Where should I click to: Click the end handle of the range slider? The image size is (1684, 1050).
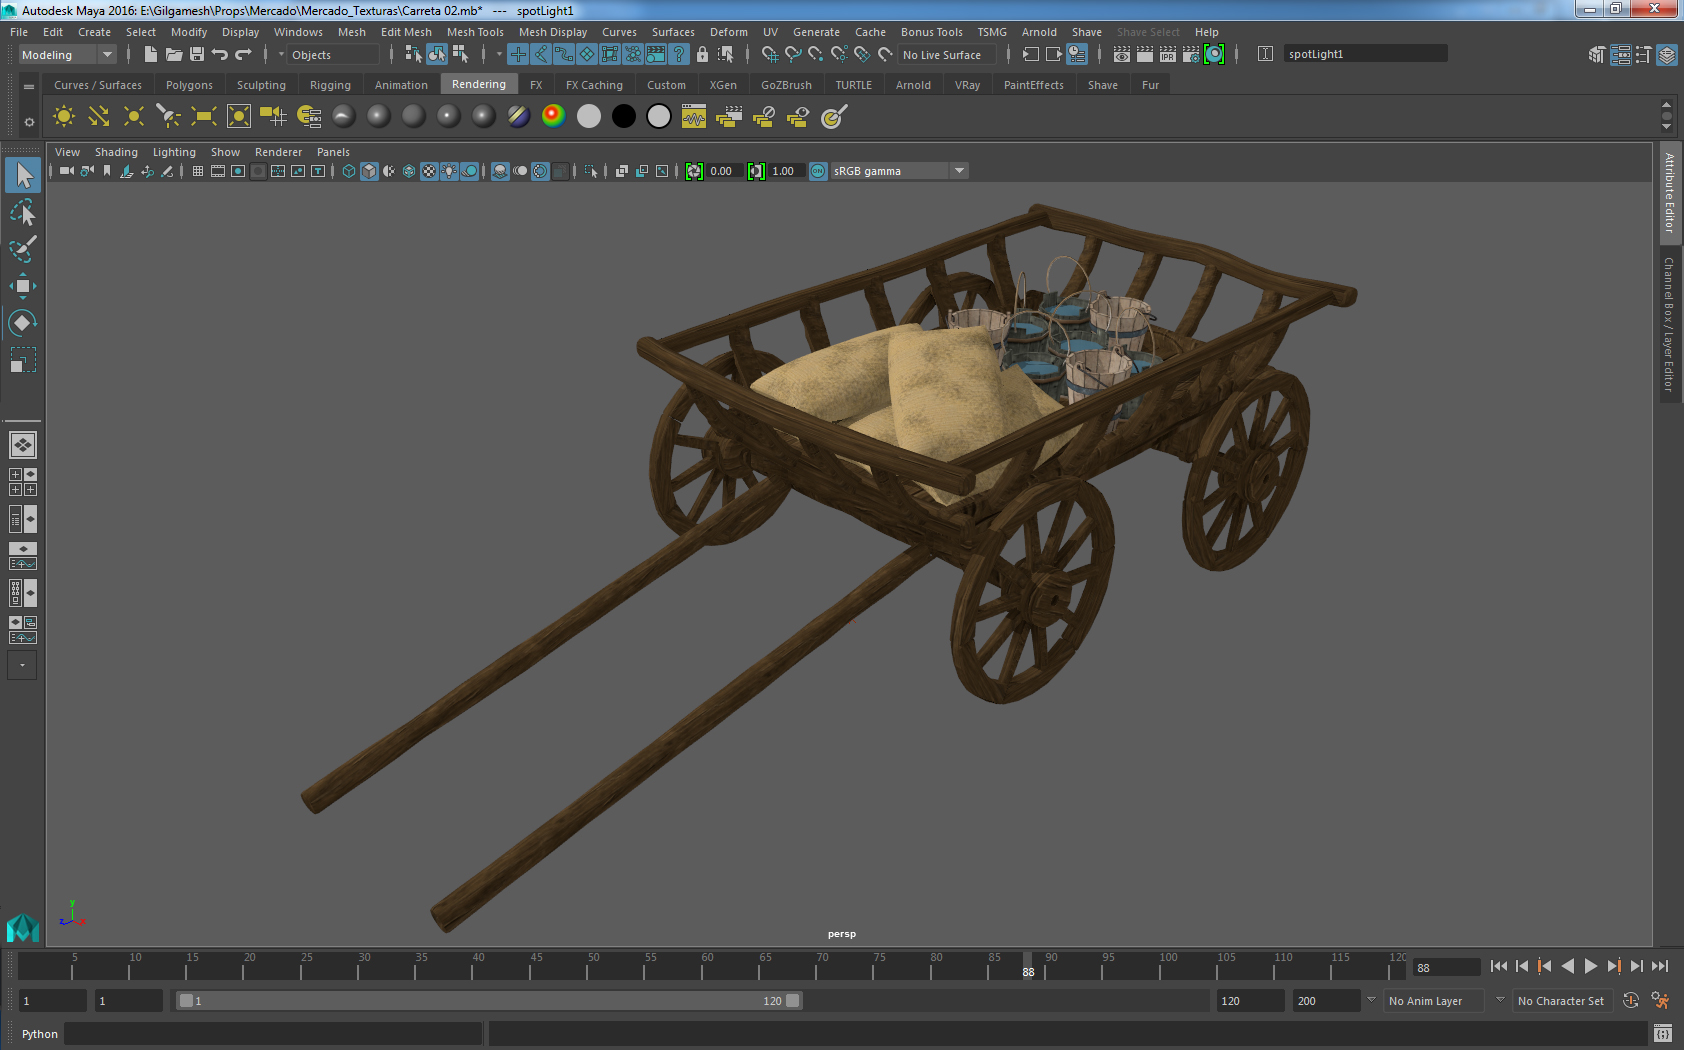(793, 1001)
